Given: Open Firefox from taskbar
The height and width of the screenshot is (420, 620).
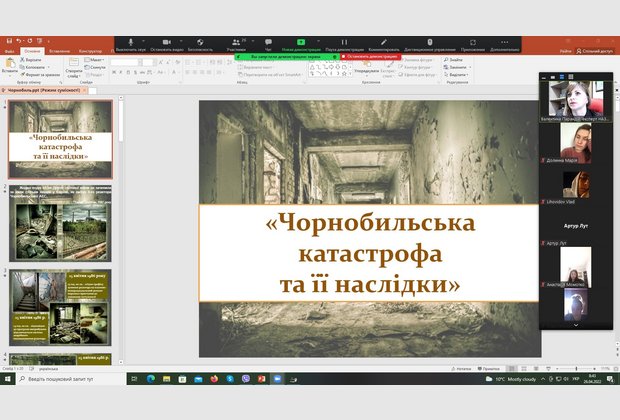Looking at the screenshot, I should click(214, 379).
